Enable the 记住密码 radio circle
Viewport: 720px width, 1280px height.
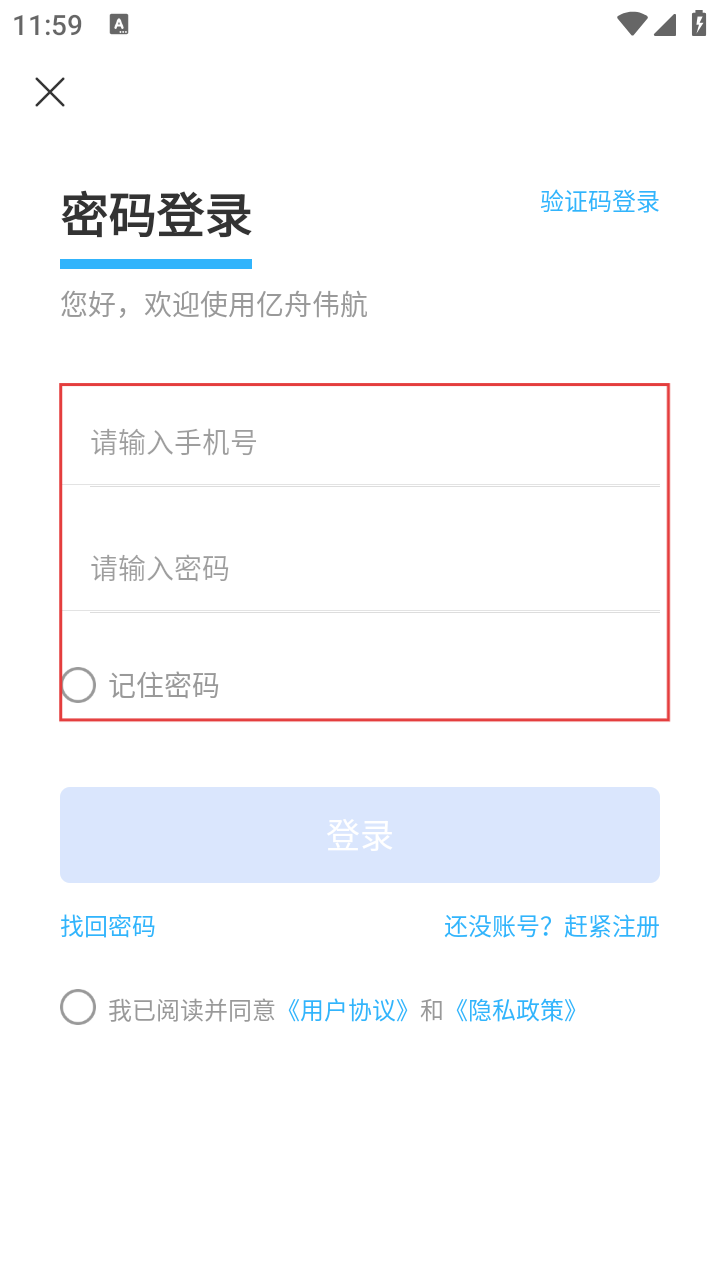[78, 685]
